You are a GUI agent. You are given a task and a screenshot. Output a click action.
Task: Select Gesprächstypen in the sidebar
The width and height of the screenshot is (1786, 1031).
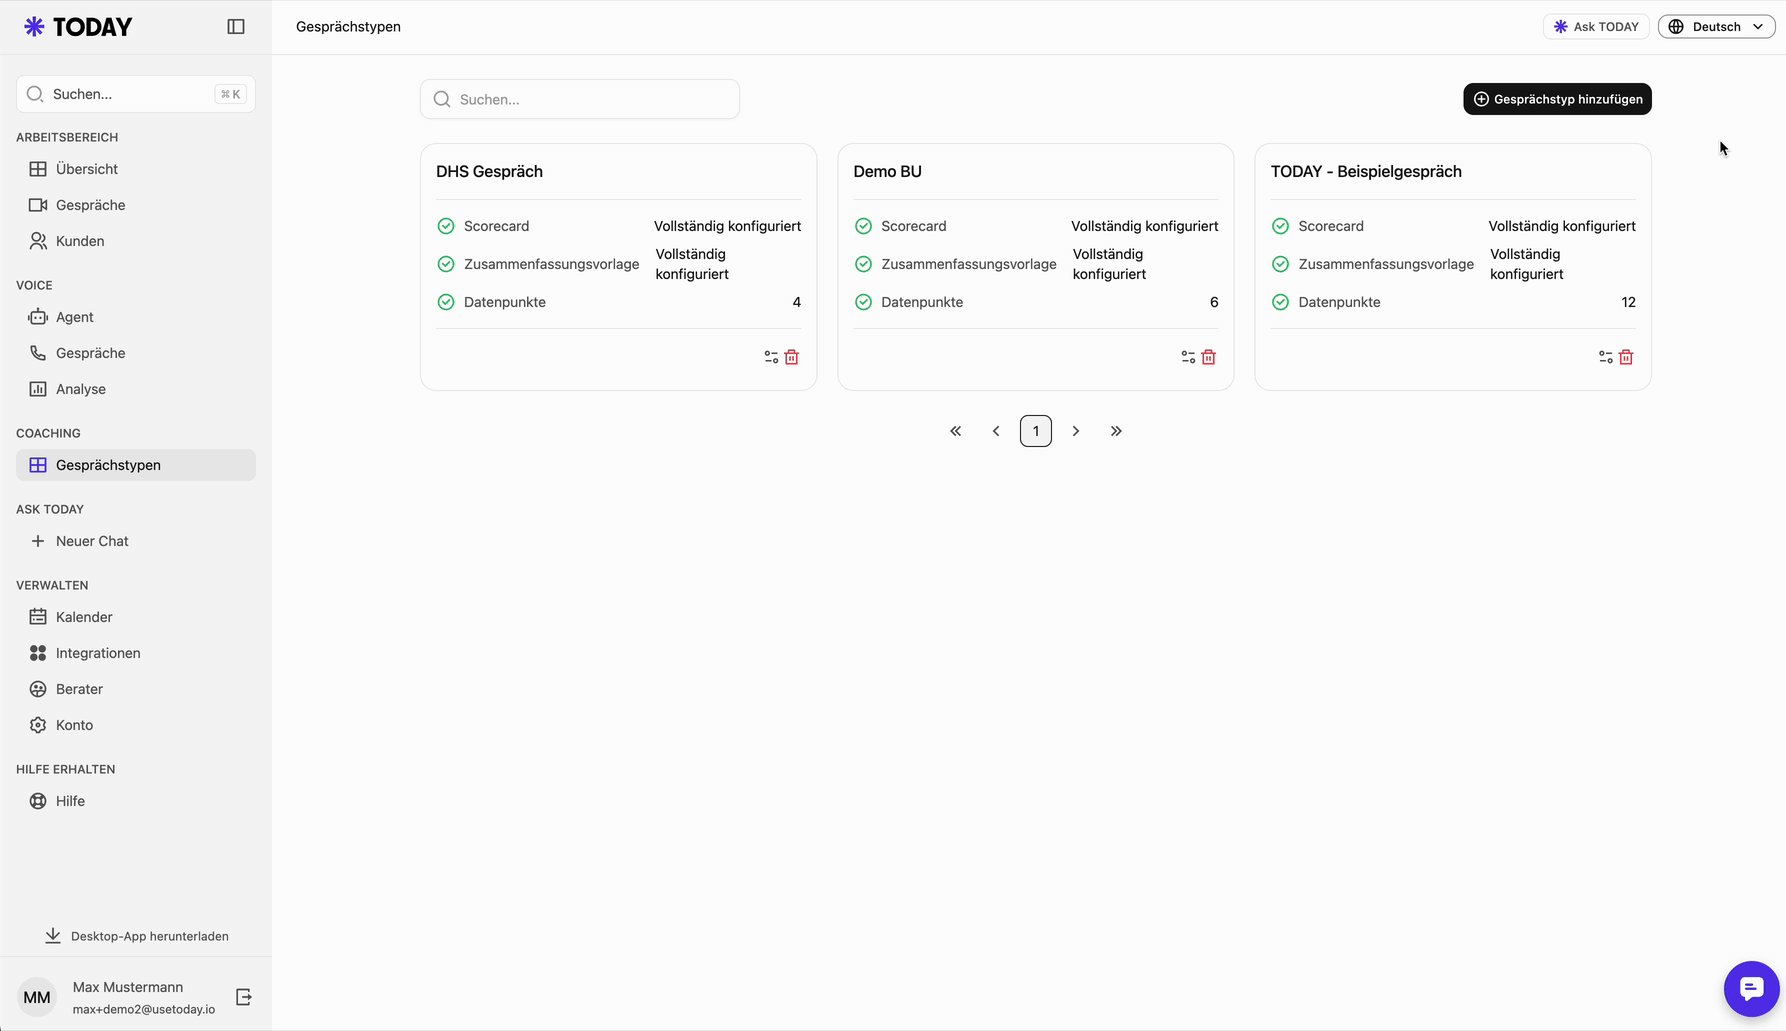click(136, 465)
